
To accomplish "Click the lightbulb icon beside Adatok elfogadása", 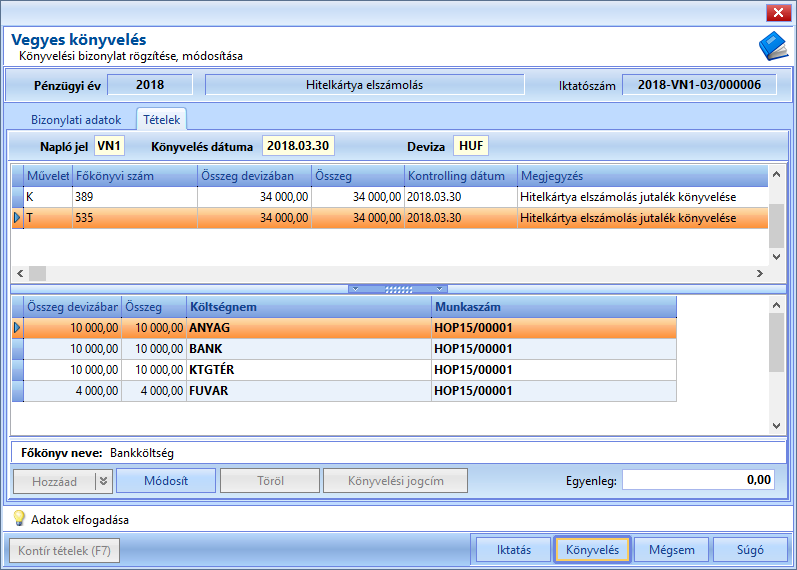I will point(19,518).
